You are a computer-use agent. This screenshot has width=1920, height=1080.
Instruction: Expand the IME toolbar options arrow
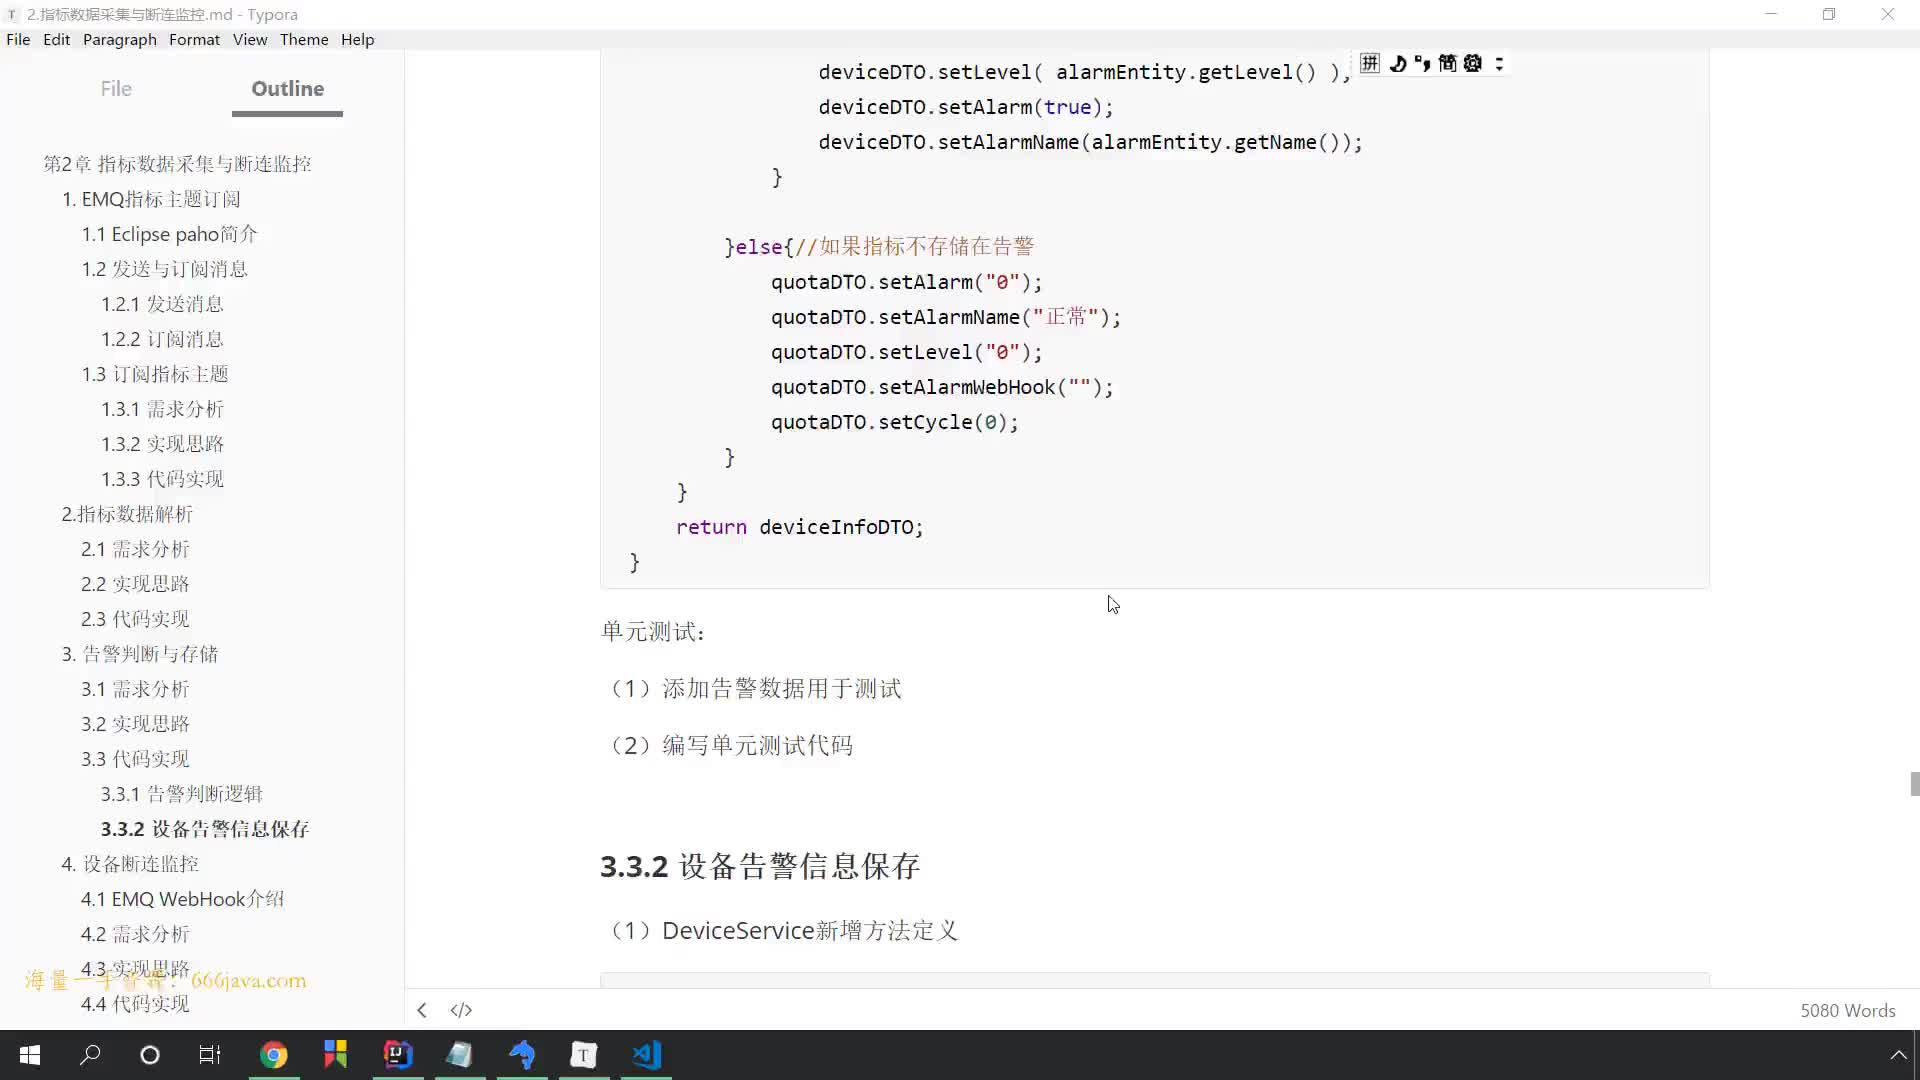click(1499, 63)
